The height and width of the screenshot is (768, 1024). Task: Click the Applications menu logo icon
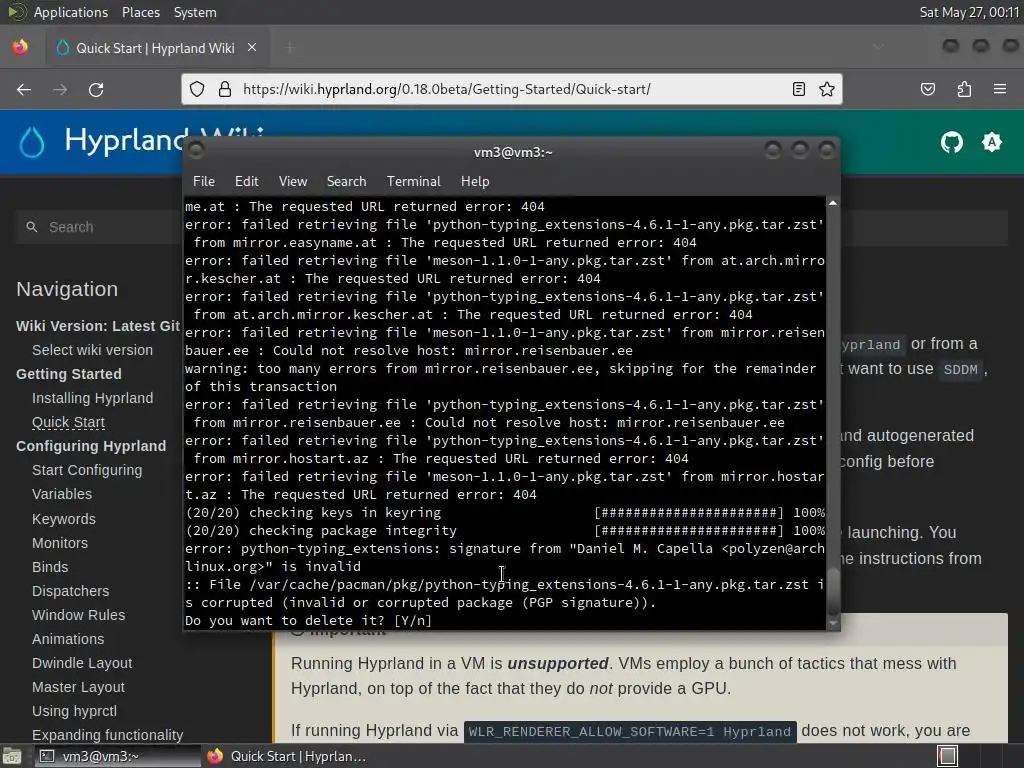(x=16, y=12)
